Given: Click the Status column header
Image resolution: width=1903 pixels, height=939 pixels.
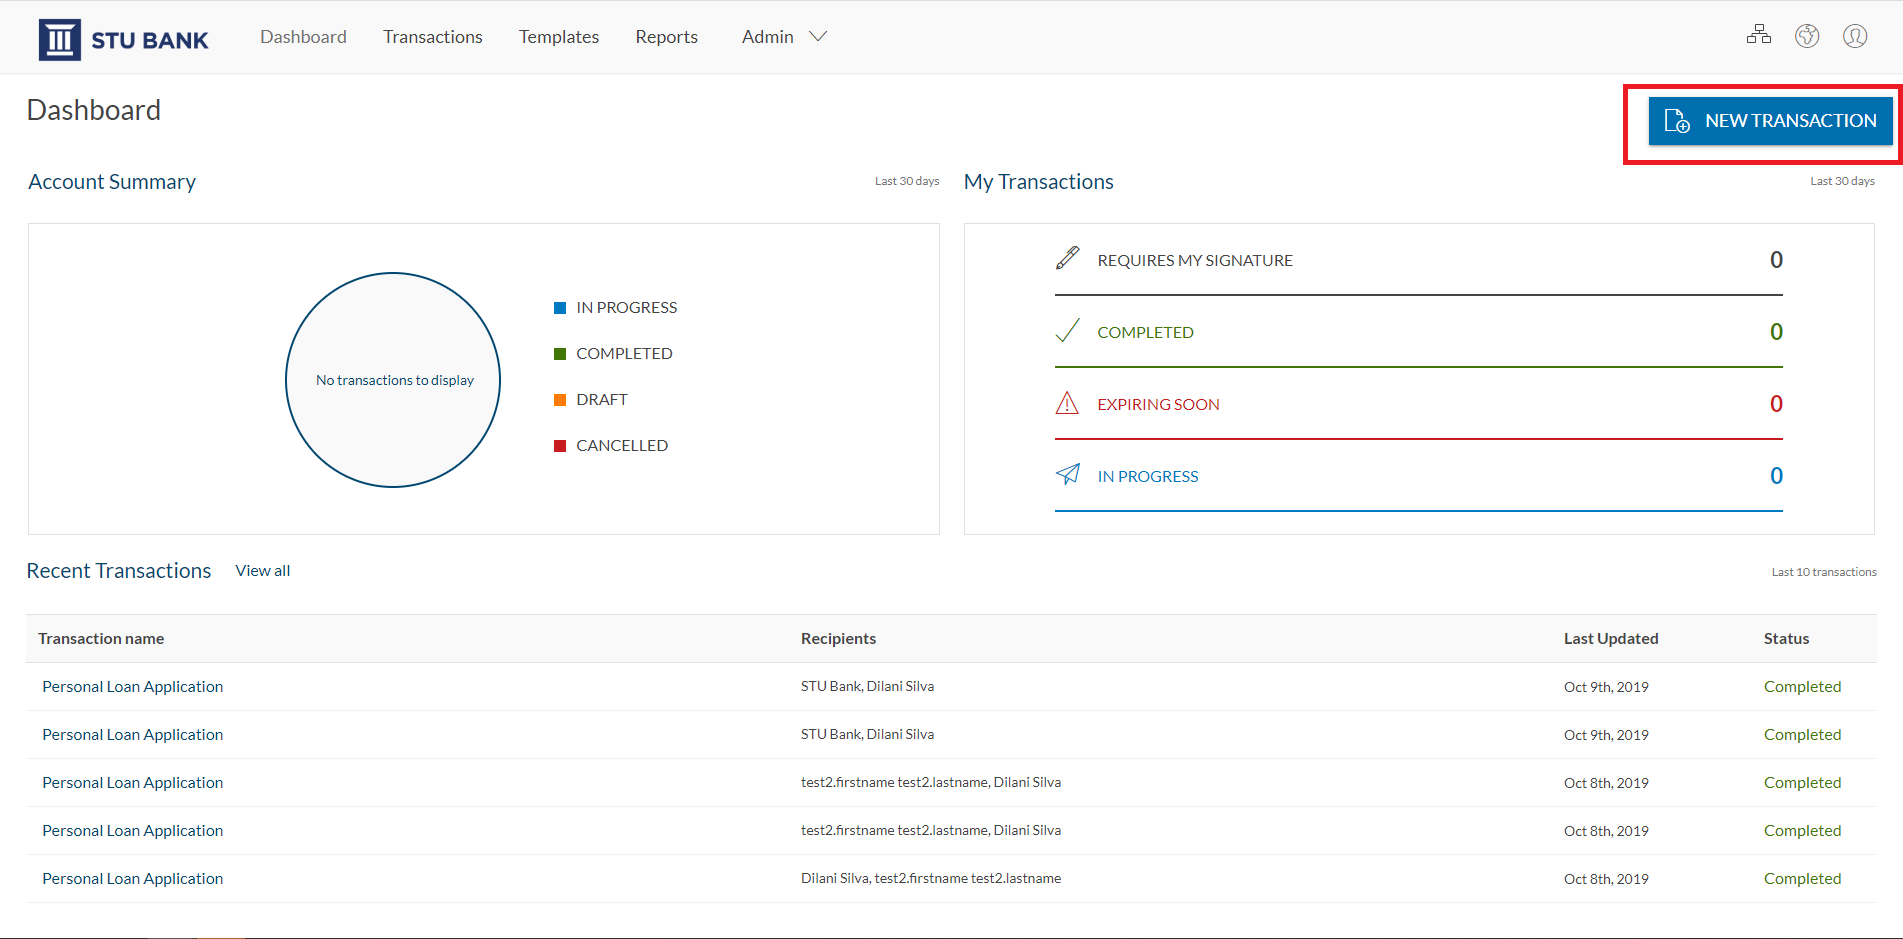Looking at the screenshot, I should point(1786,639).
